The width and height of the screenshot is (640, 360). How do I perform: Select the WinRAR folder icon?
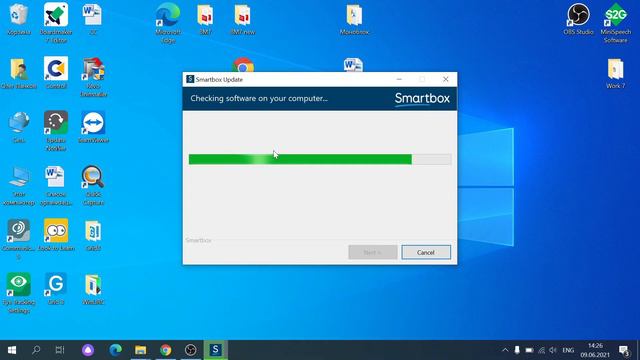[x=93, y=289]
